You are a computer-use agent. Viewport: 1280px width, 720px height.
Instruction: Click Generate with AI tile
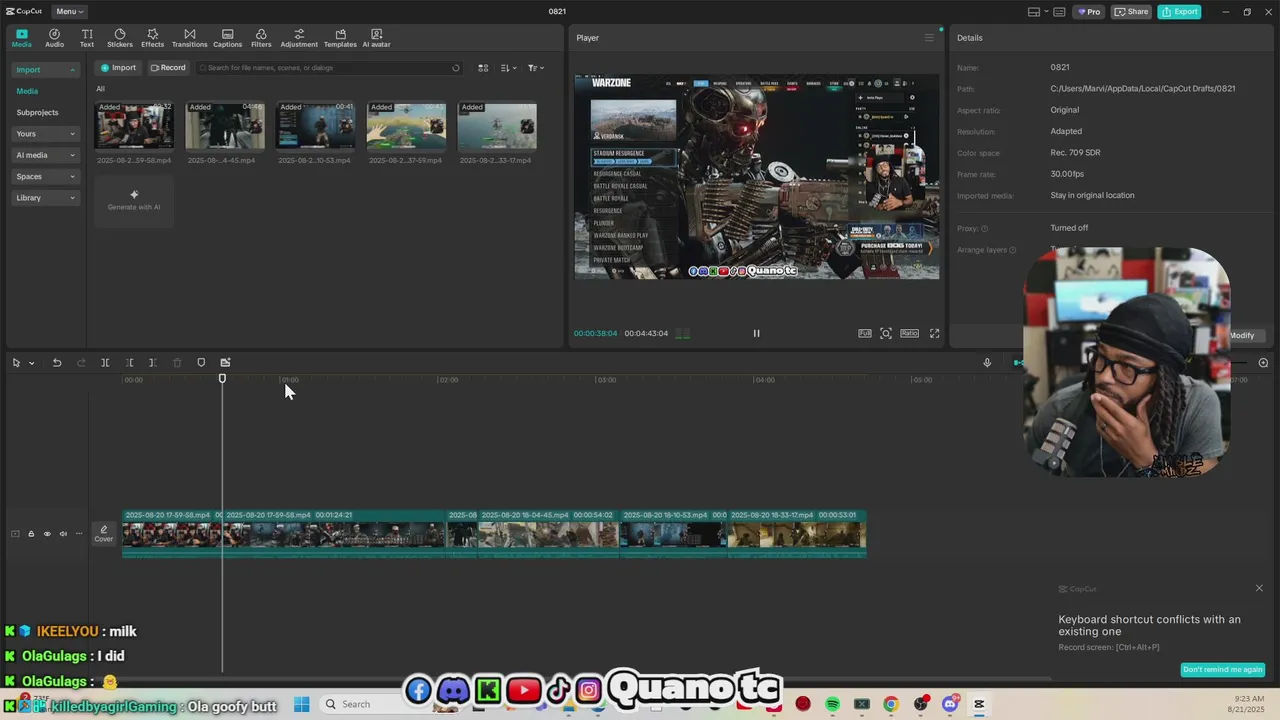(134, 200)
